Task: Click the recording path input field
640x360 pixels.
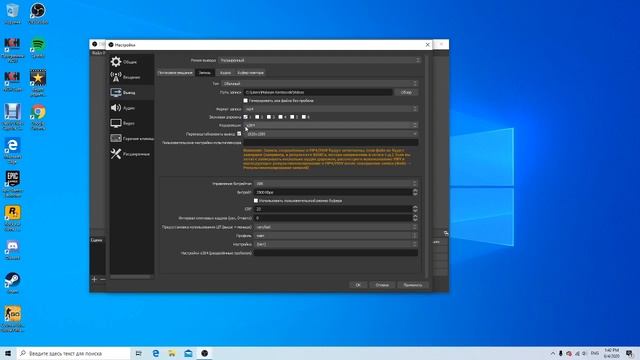Action: tap(318, 92)
